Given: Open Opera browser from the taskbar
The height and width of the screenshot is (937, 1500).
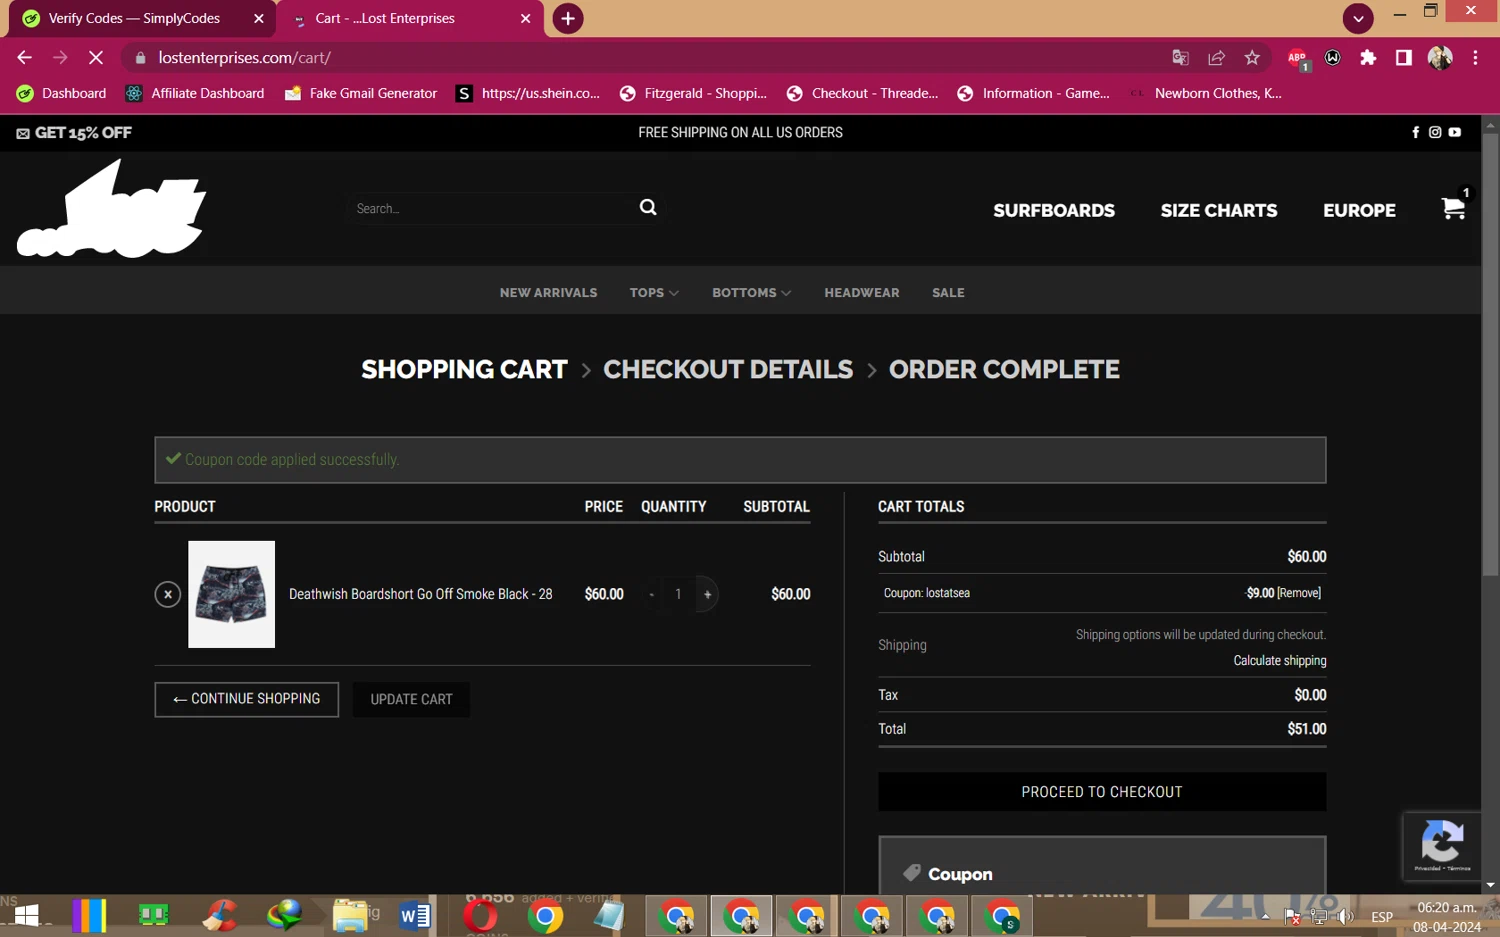Looking at the screenshot, I should [x=480, y=916].
